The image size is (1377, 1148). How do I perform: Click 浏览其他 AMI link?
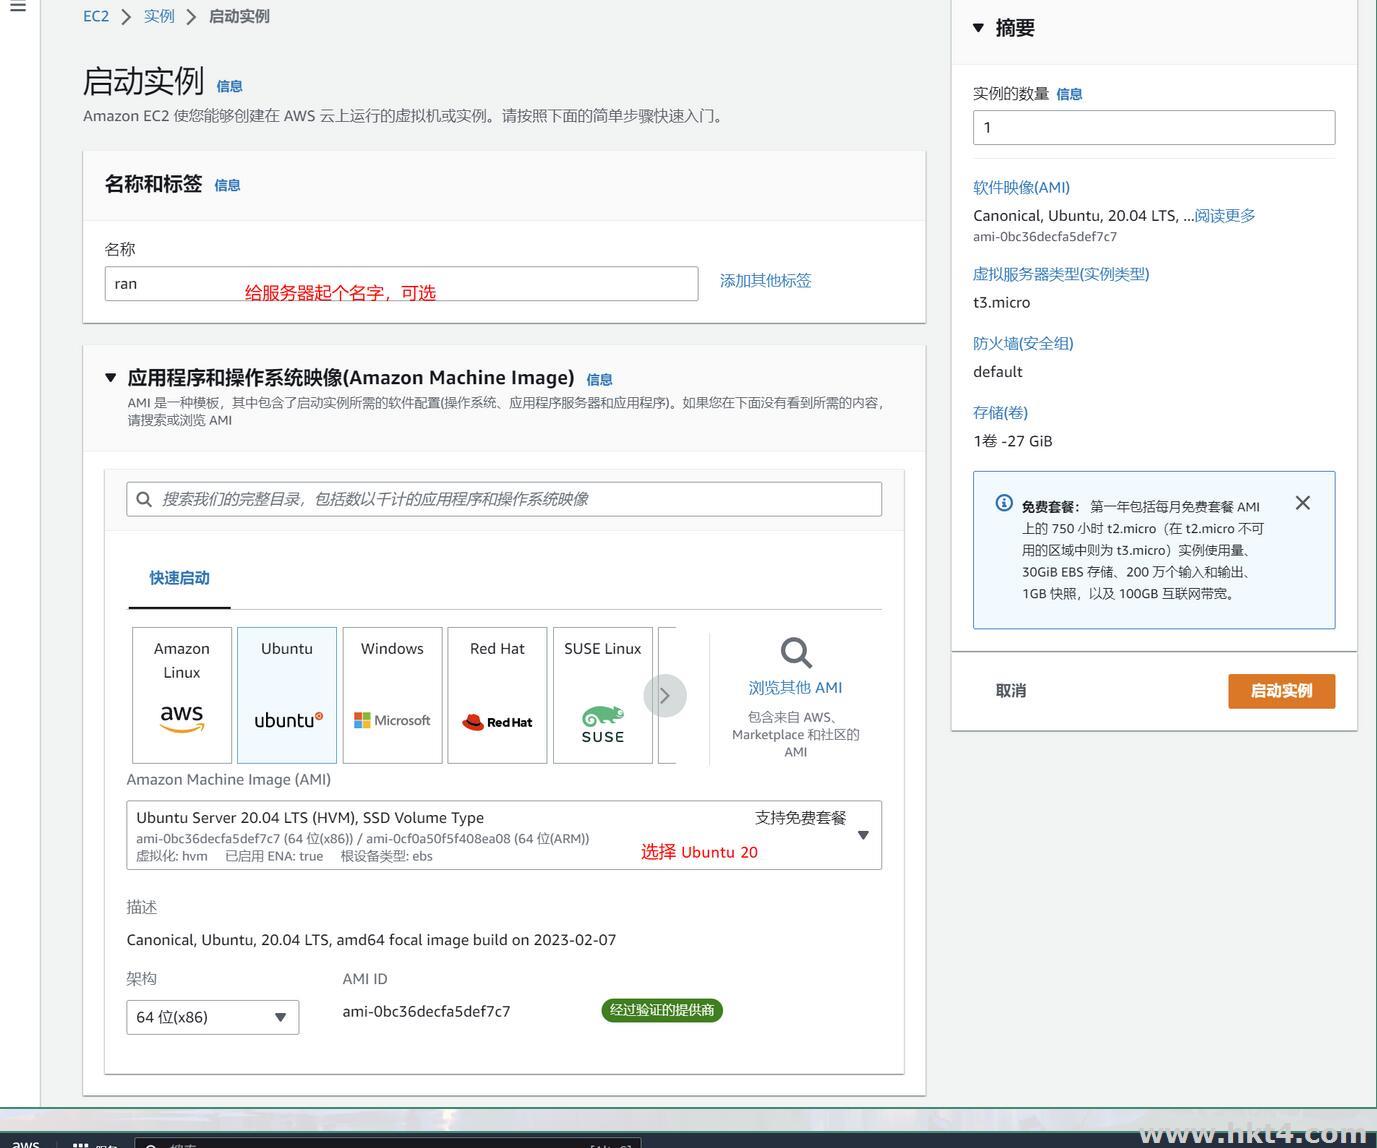(x=796, y=688)
